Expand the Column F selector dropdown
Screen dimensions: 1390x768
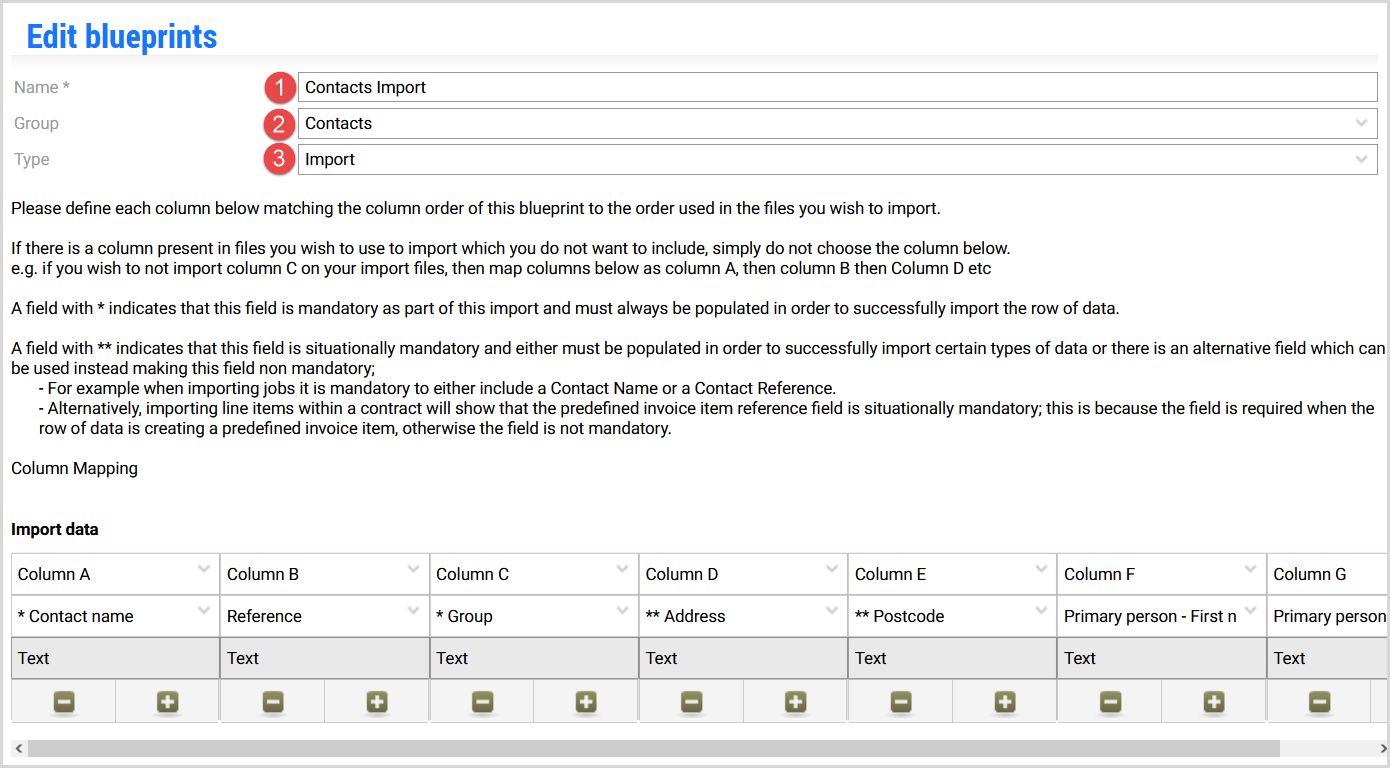coord(1161,574)
